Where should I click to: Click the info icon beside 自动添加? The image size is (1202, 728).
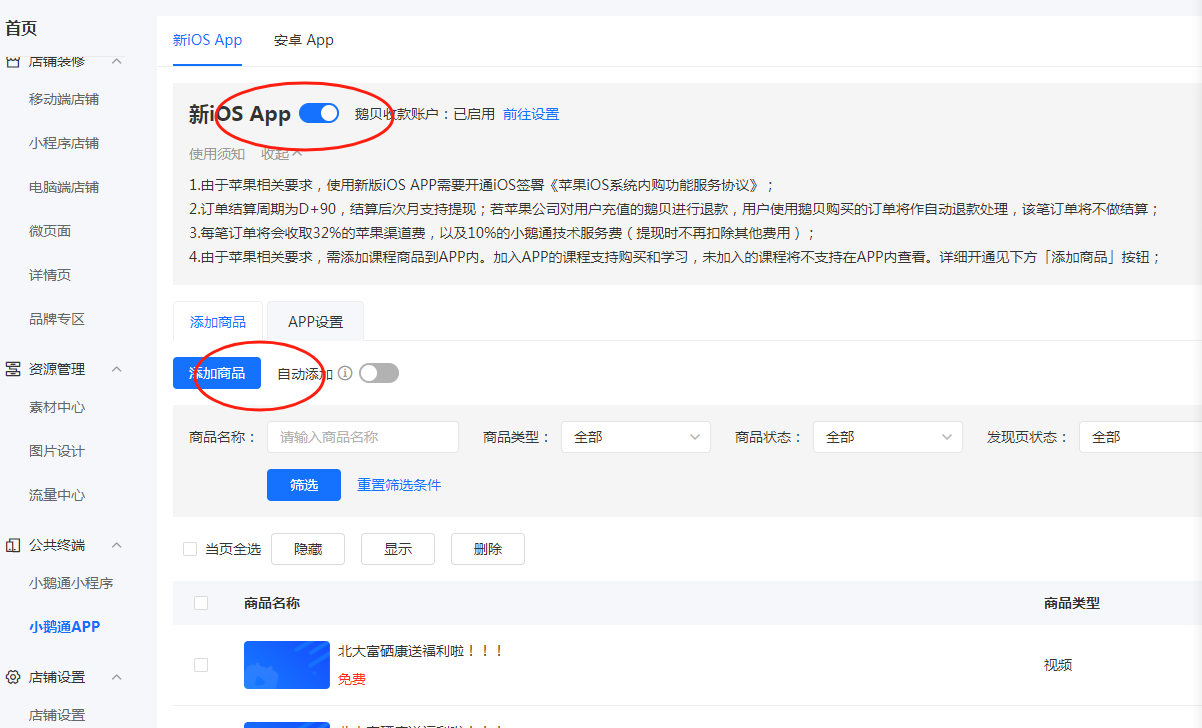pyautogui.click(x=345, y=373)
